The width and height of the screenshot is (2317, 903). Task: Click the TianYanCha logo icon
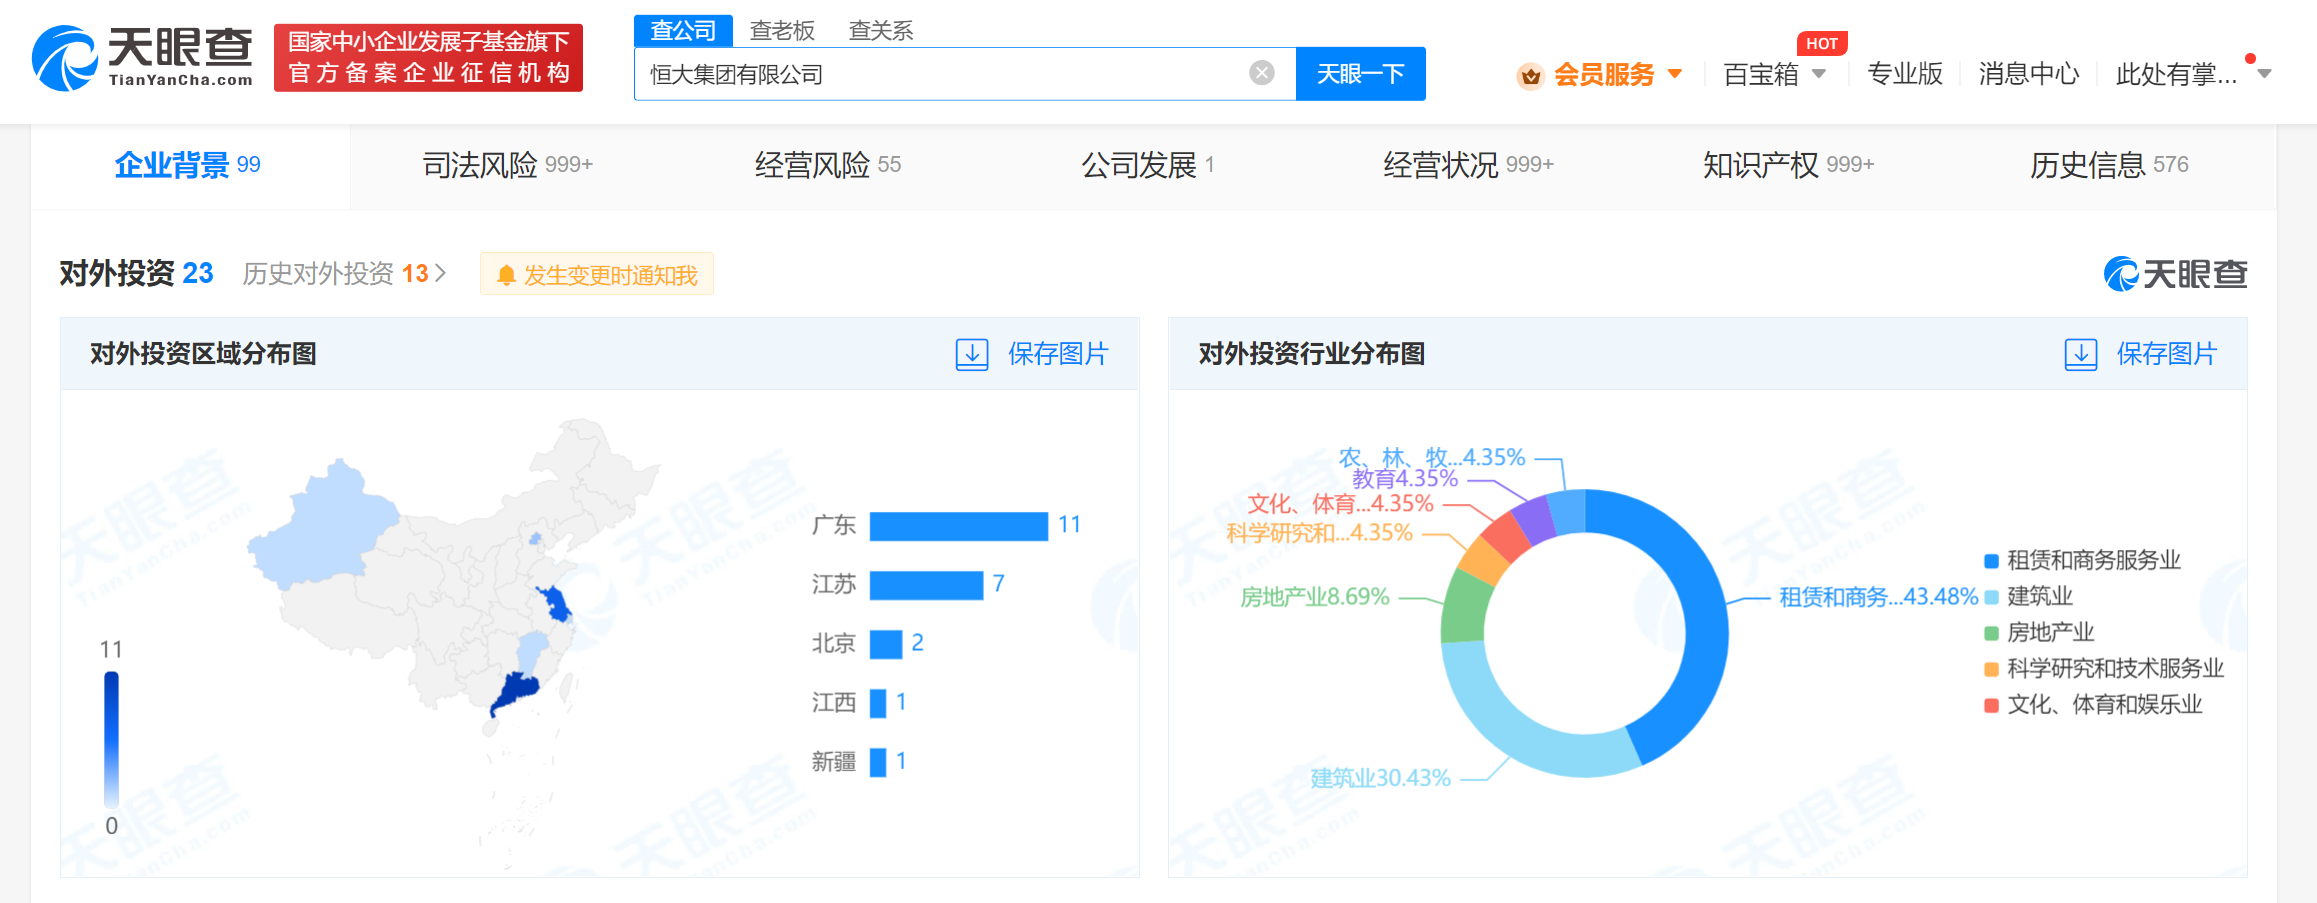click(x=64, y=59)
